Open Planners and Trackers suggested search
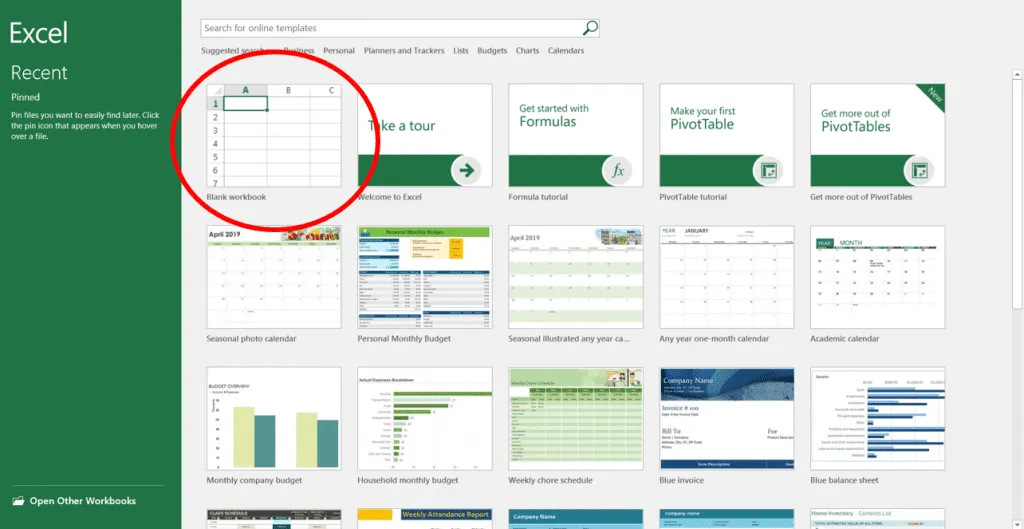Screen dimensions: 1024x529 pyautogui.click(x=404, y=50)
